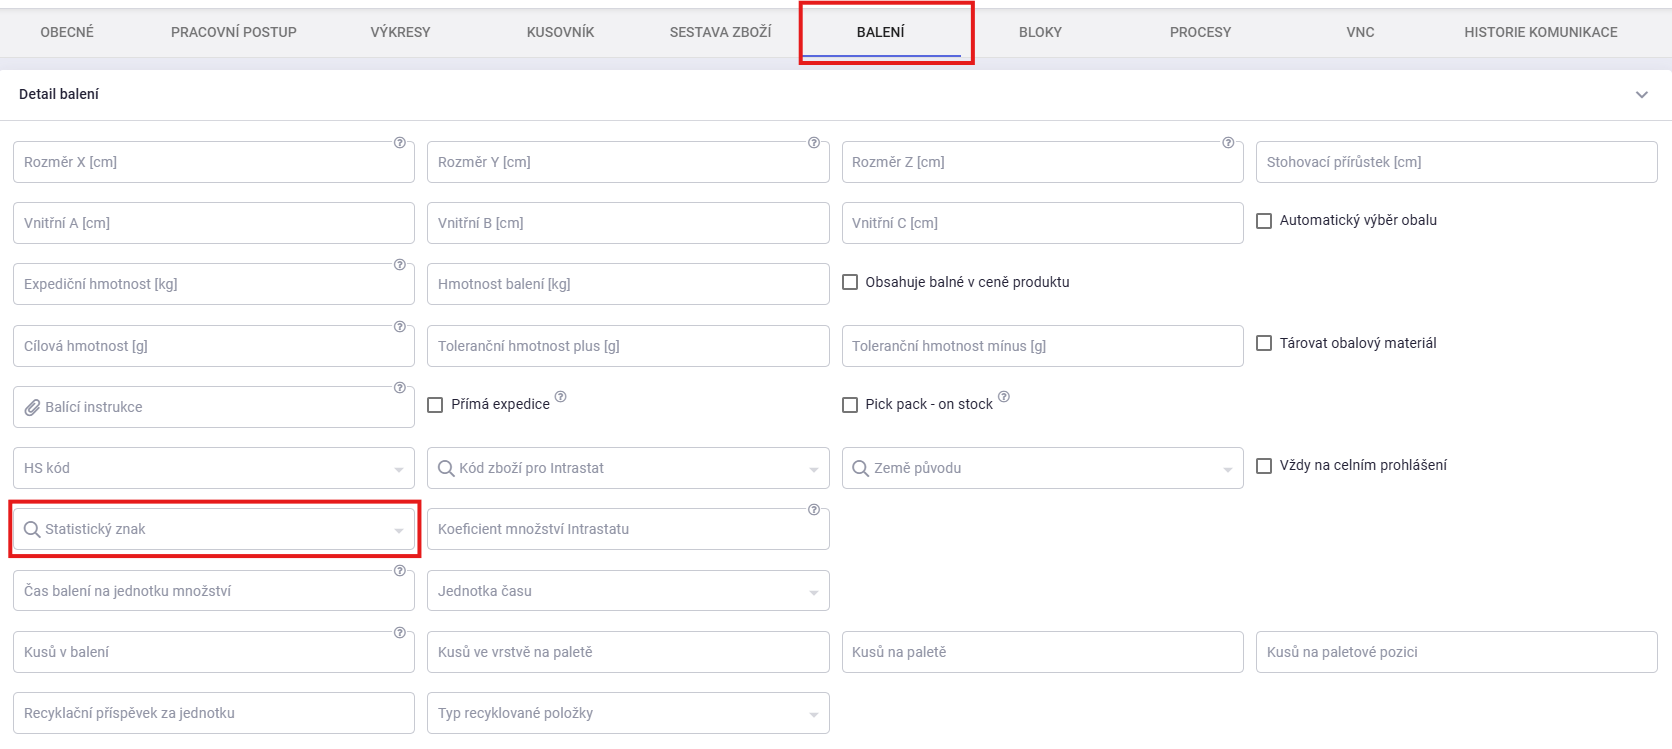The image size is (1672, 749).
Task: Collapse the Detail balení section
Action: [x=1641, y=95]
